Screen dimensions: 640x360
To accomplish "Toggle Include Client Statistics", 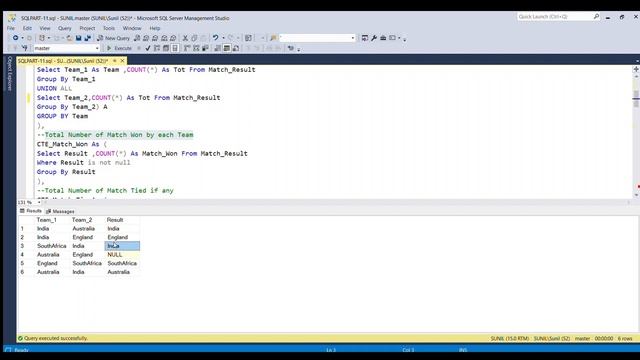I will (205, 48).
